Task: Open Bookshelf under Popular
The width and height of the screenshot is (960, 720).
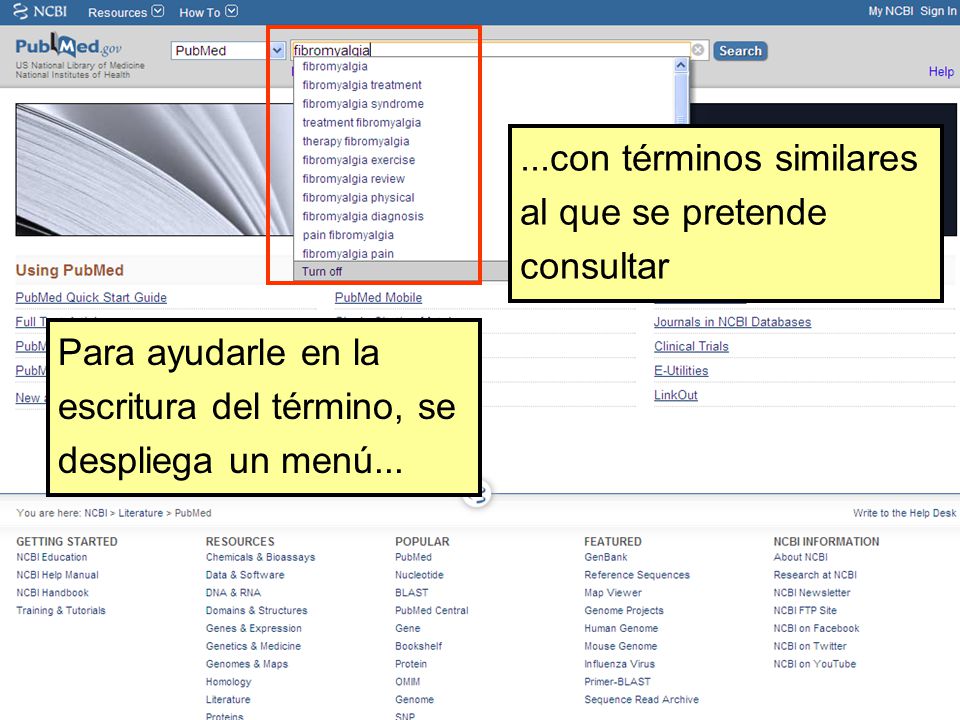Action: [419, 646]
